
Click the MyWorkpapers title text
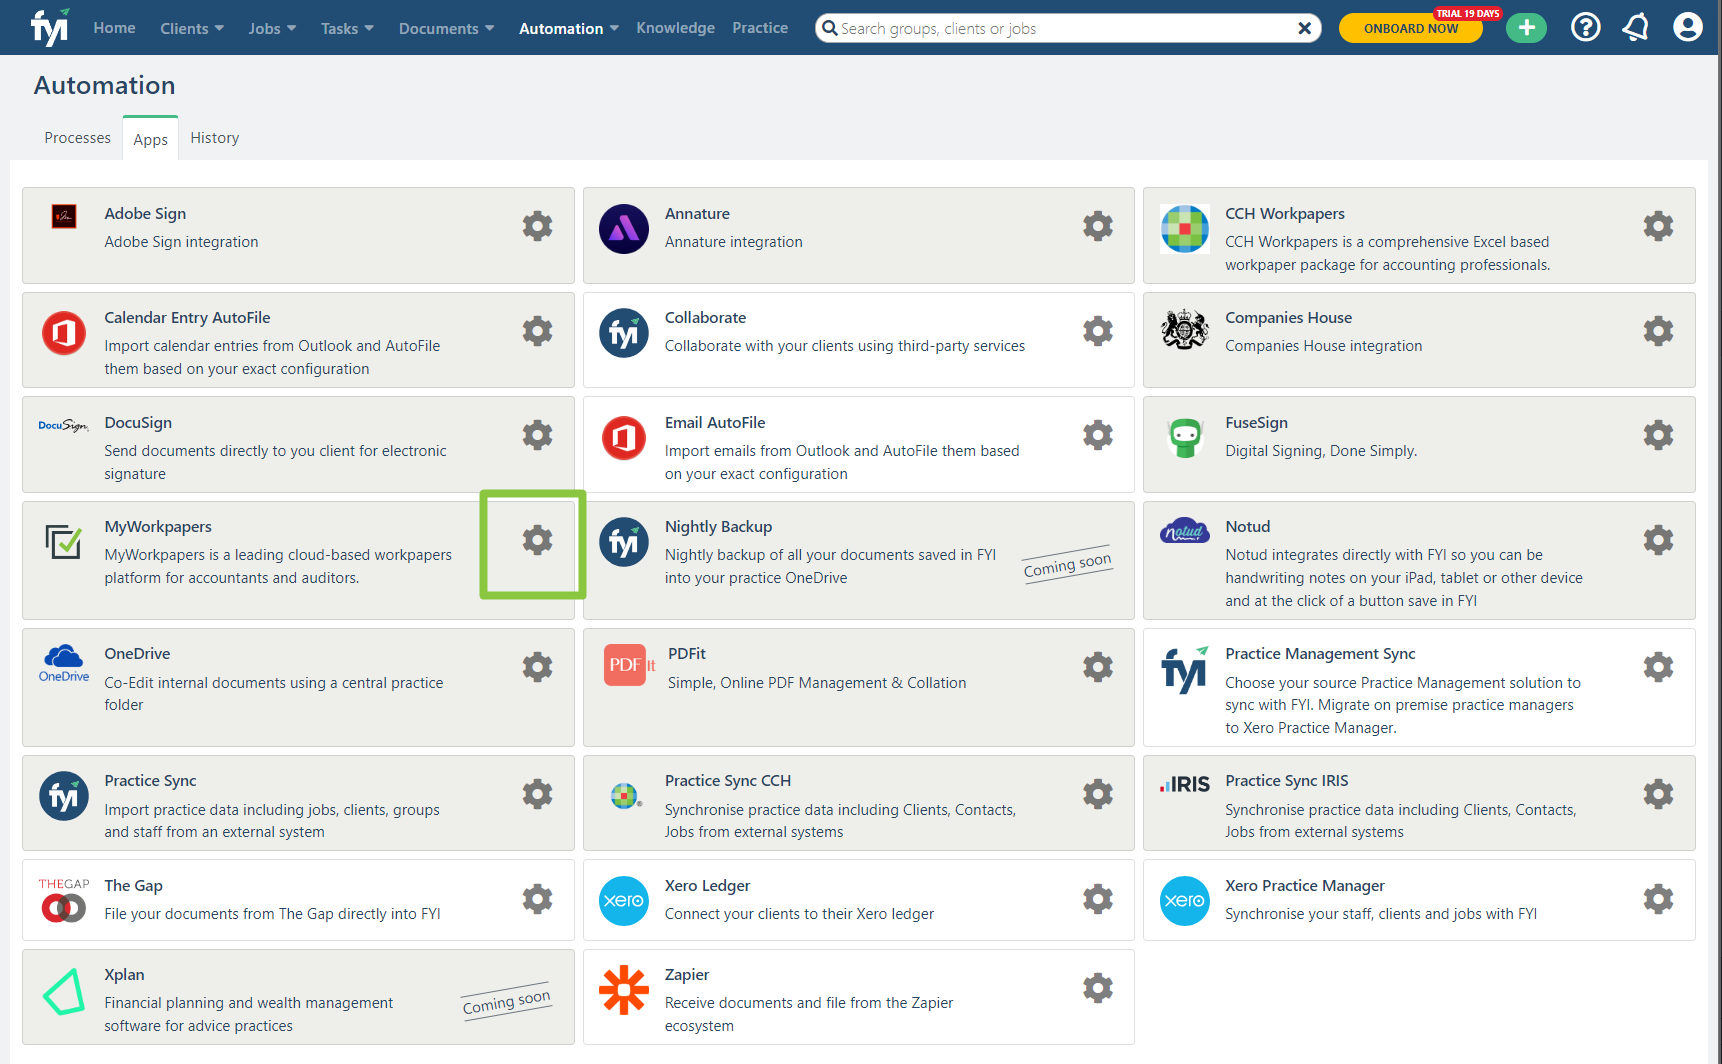[158, 527]
